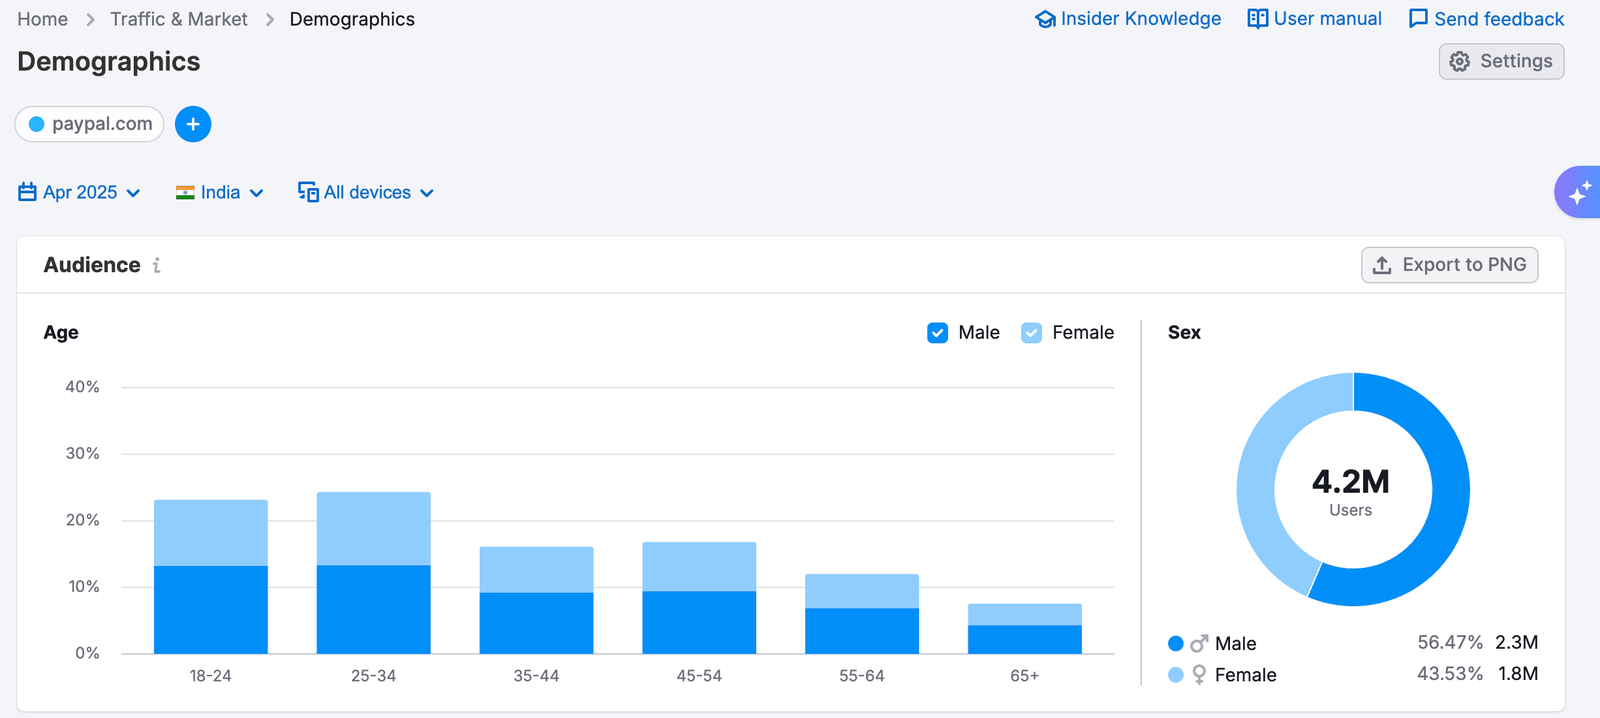Screen dimensions: 1600x718
Task: Click the Male legend color dot
Action: (x=1176, y=643)
